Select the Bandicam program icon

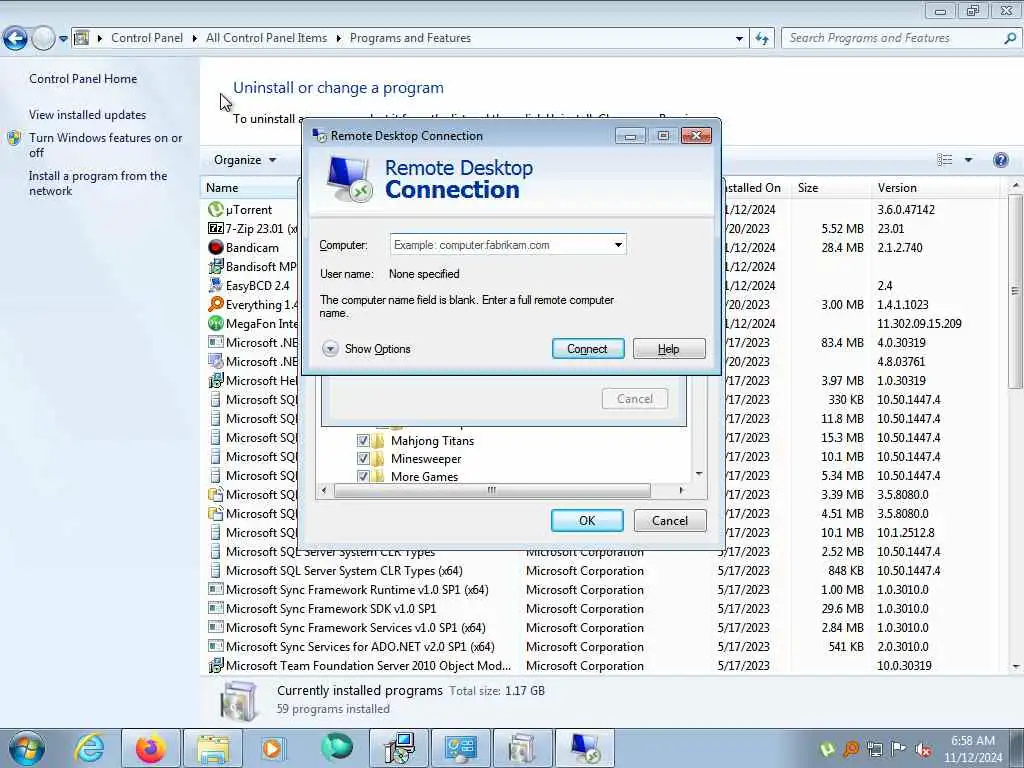pos(216,248)
